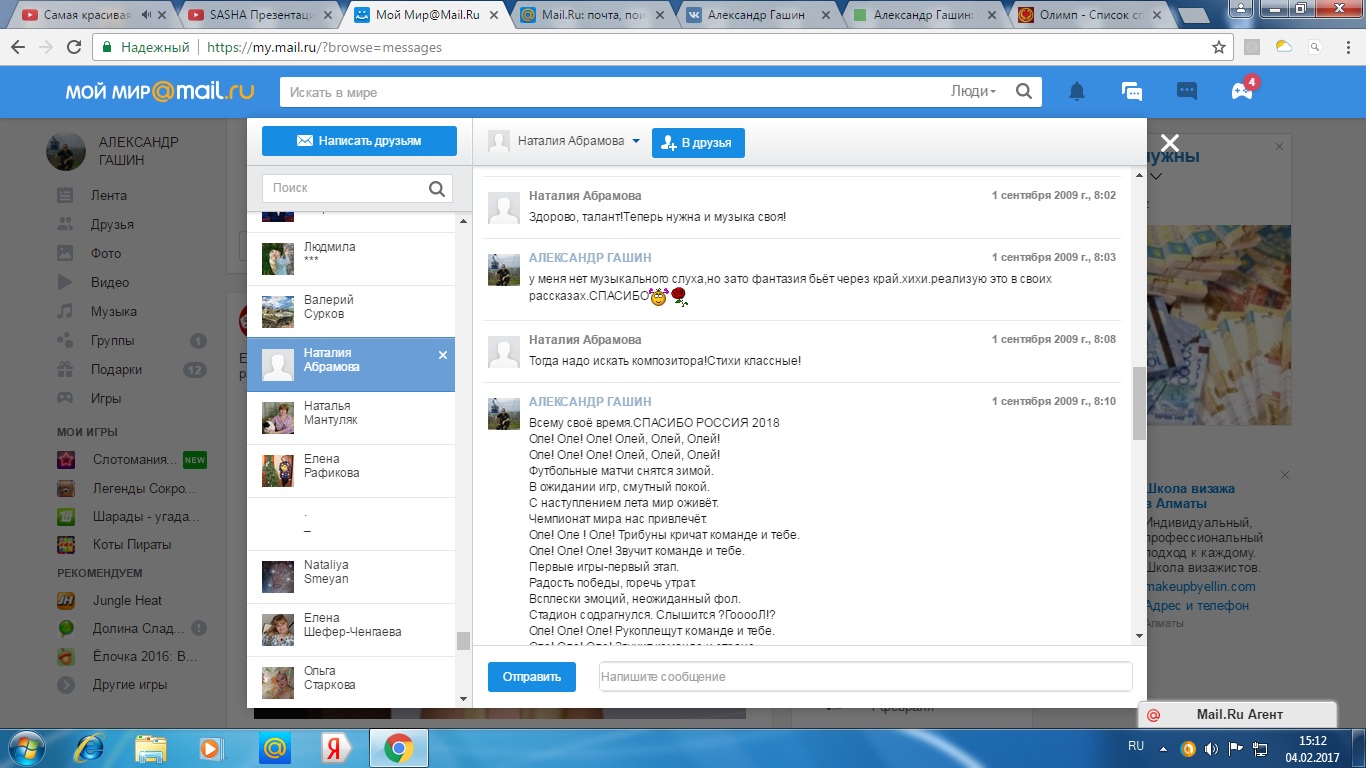This screenshot has height=768, width=1366.
Task: Select the Елена Шефер-Ченгаева conversation
Action: click(x=351, y=630)
